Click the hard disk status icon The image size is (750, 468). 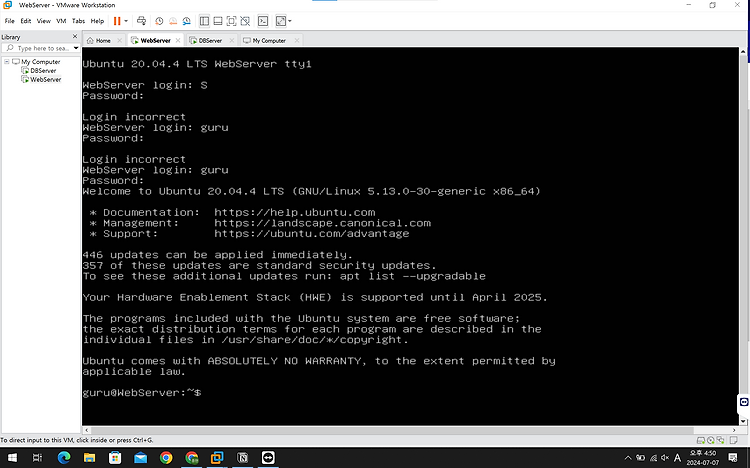pyautogui.click(x=701, y=441)
